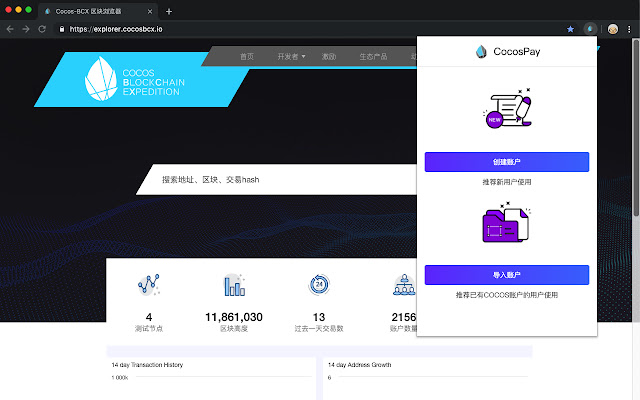Click the 推荐已有COCOS账户的用户使用 caption

[x=507, y=295]
